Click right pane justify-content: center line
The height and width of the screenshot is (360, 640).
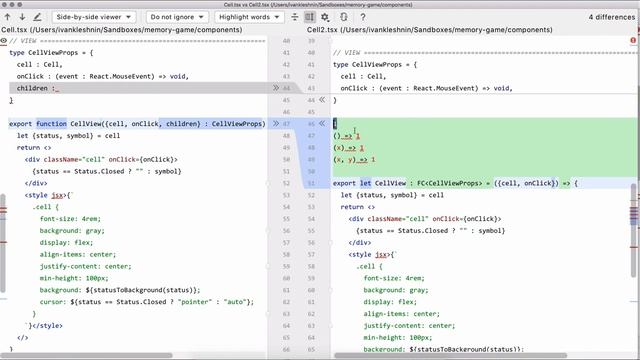tap(409, 326)
